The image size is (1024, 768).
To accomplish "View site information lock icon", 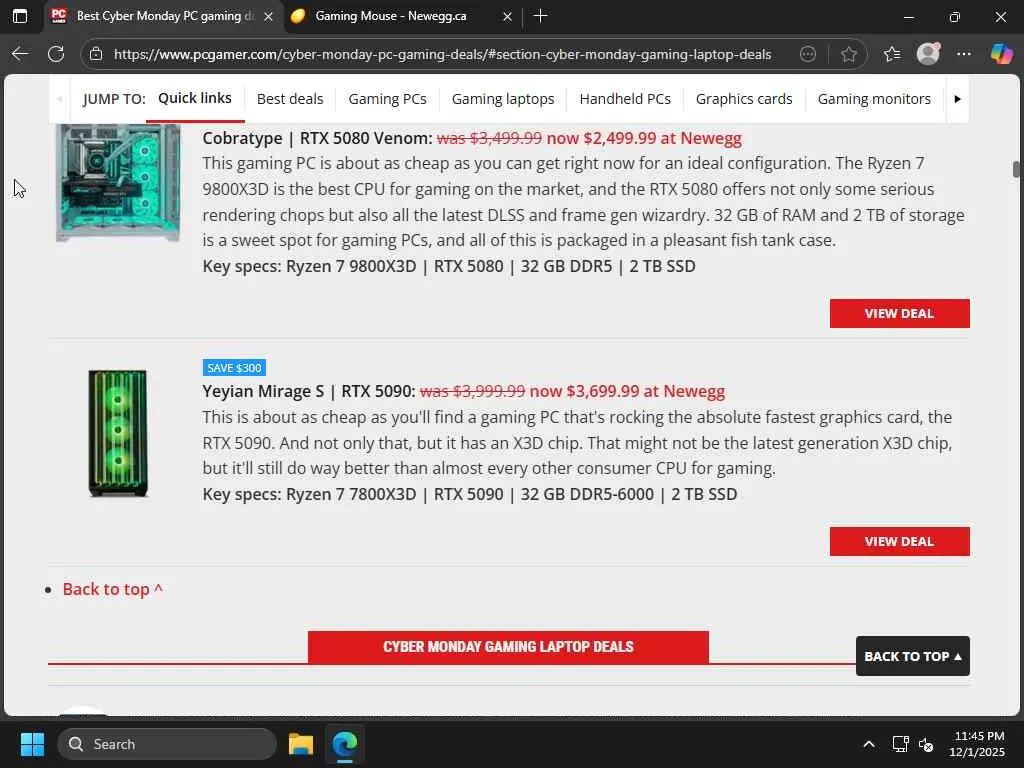I will tap(96, 54).
